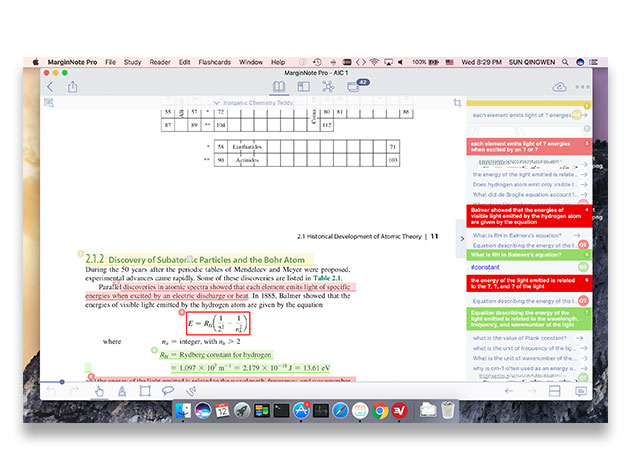Open Time Machine icon in the menu bar
This screenshot has height=473, width=630.
pos(317,62)
